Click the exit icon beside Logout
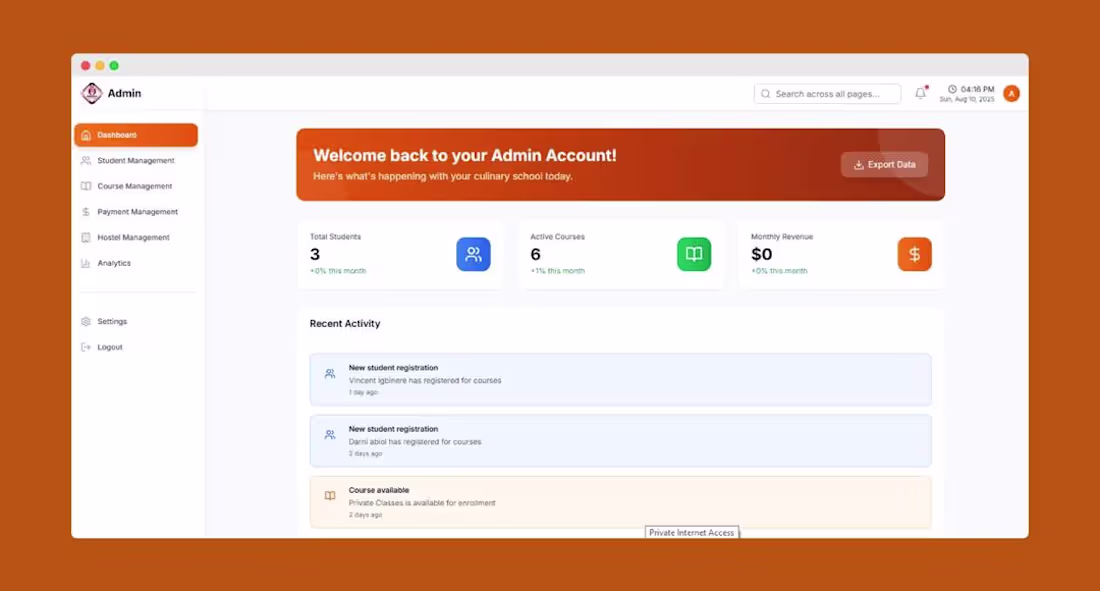Screen dimensions: 1100x591 click(x=86, y=347)
